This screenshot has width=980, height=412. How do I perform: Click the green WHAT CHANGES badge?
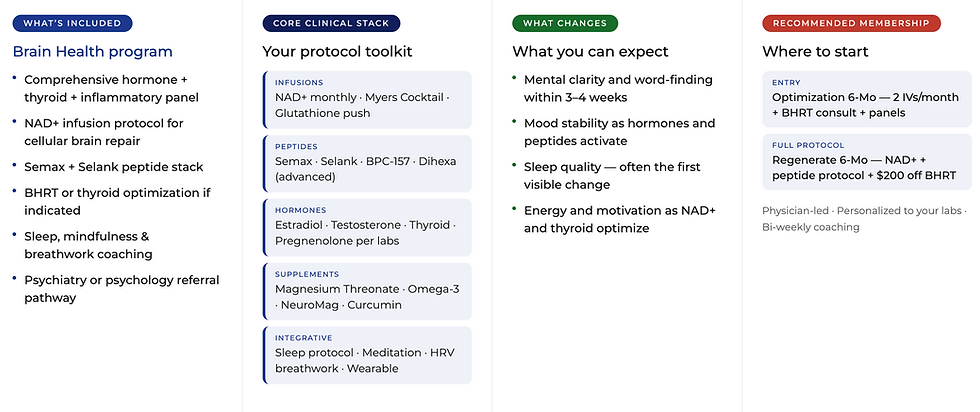point(565,23)
